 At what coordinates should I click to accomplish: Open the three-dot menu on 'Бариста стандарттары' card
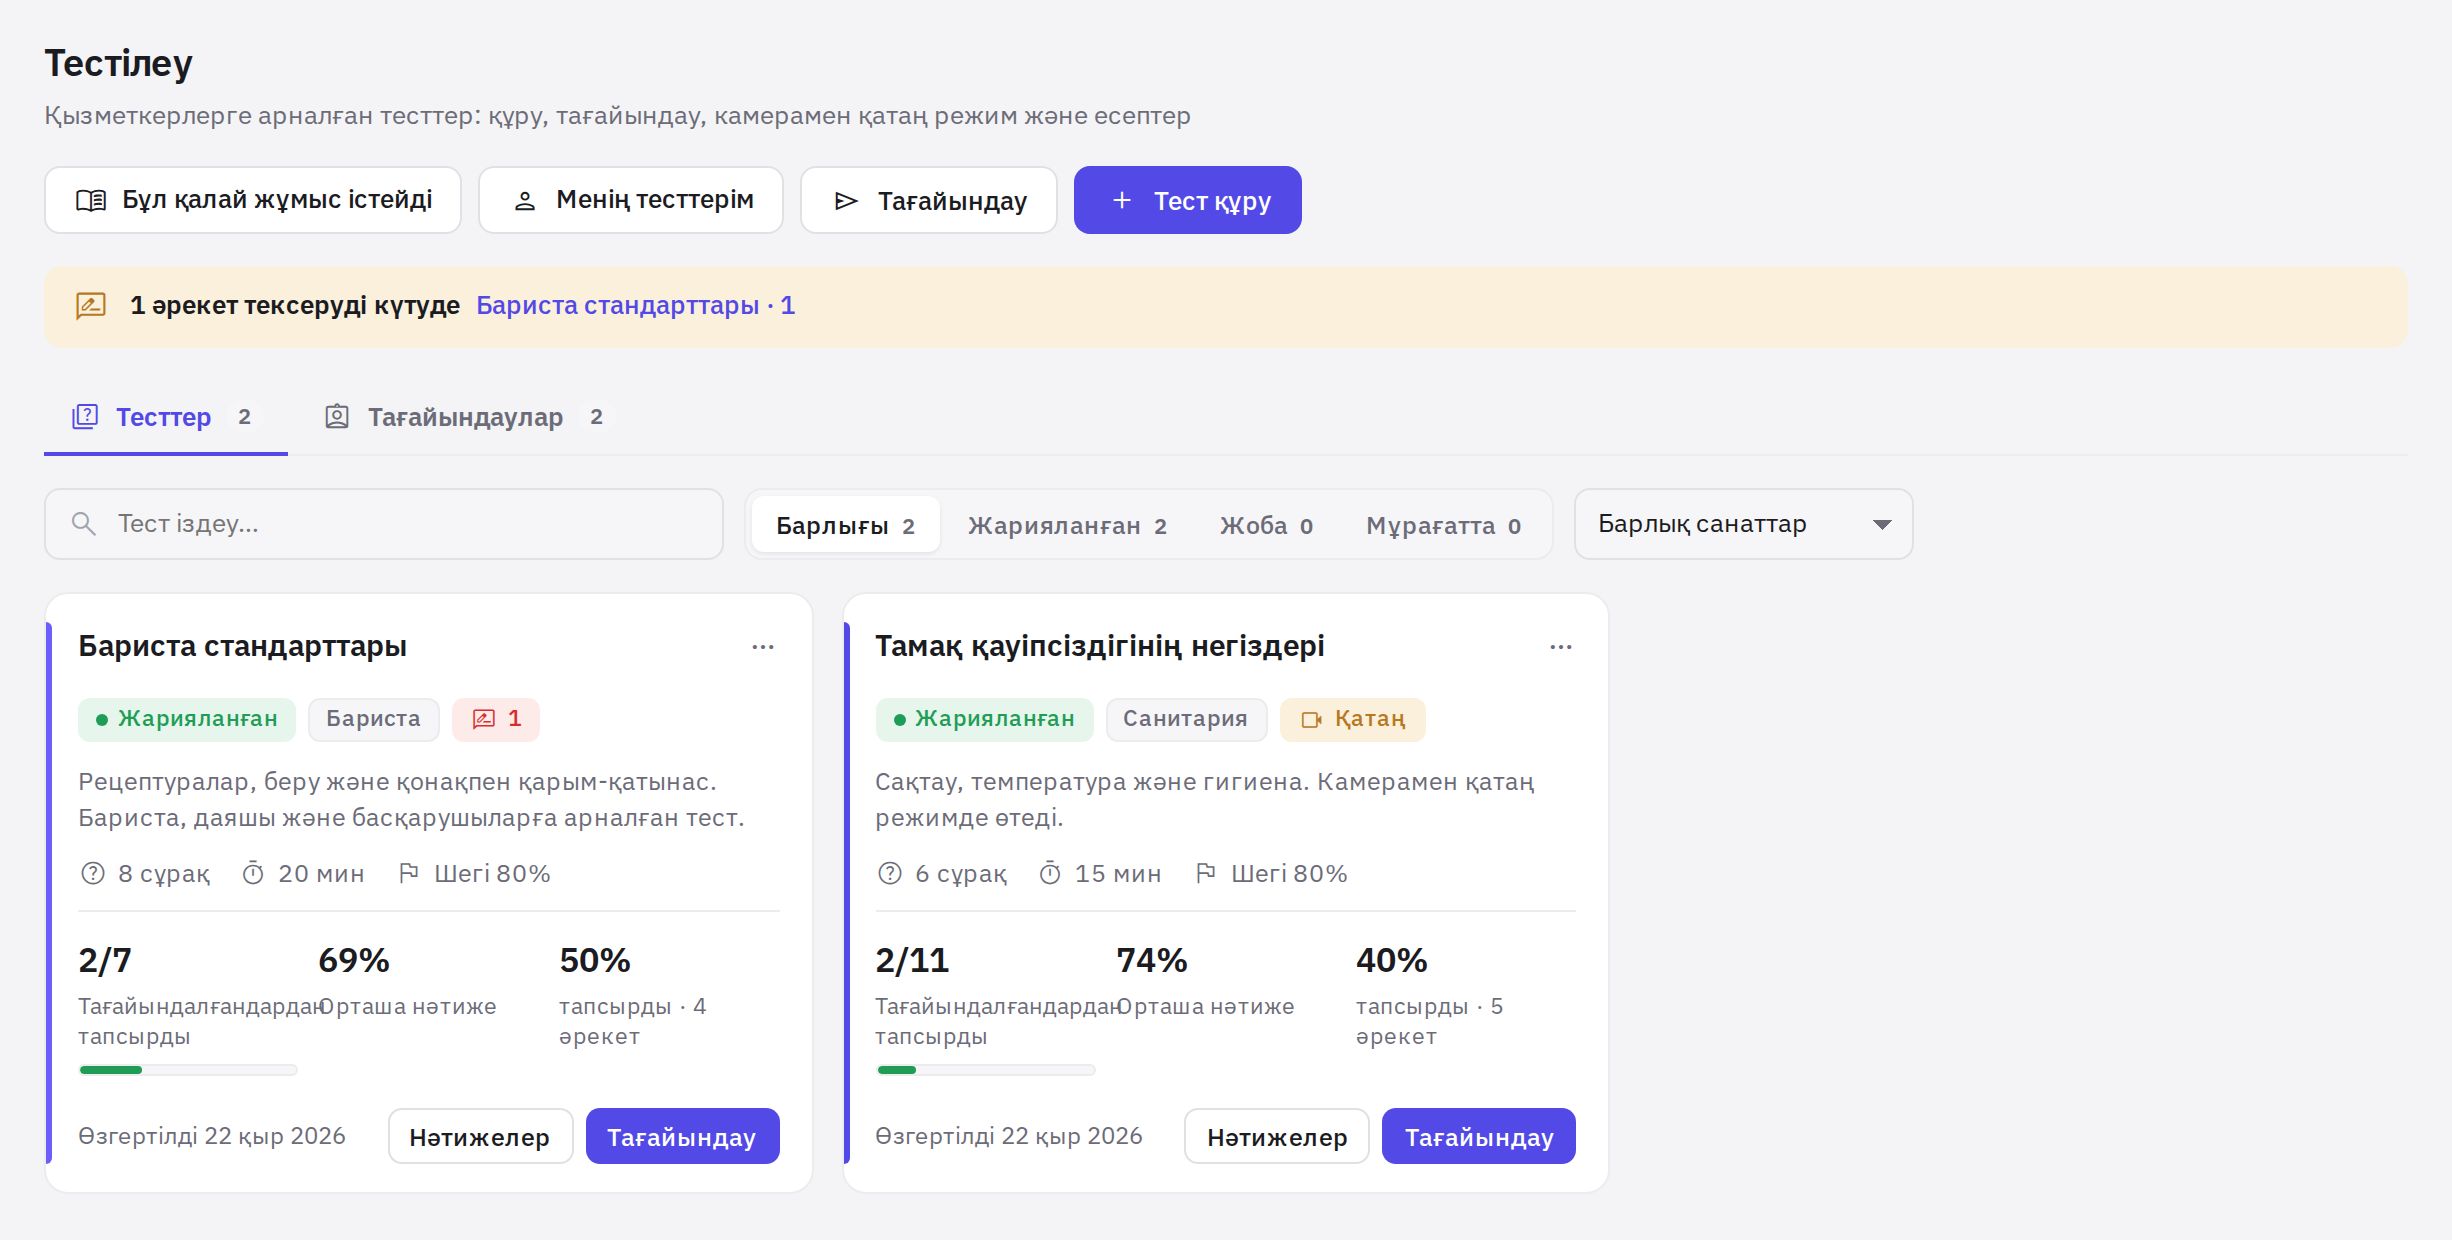point(763,647)
